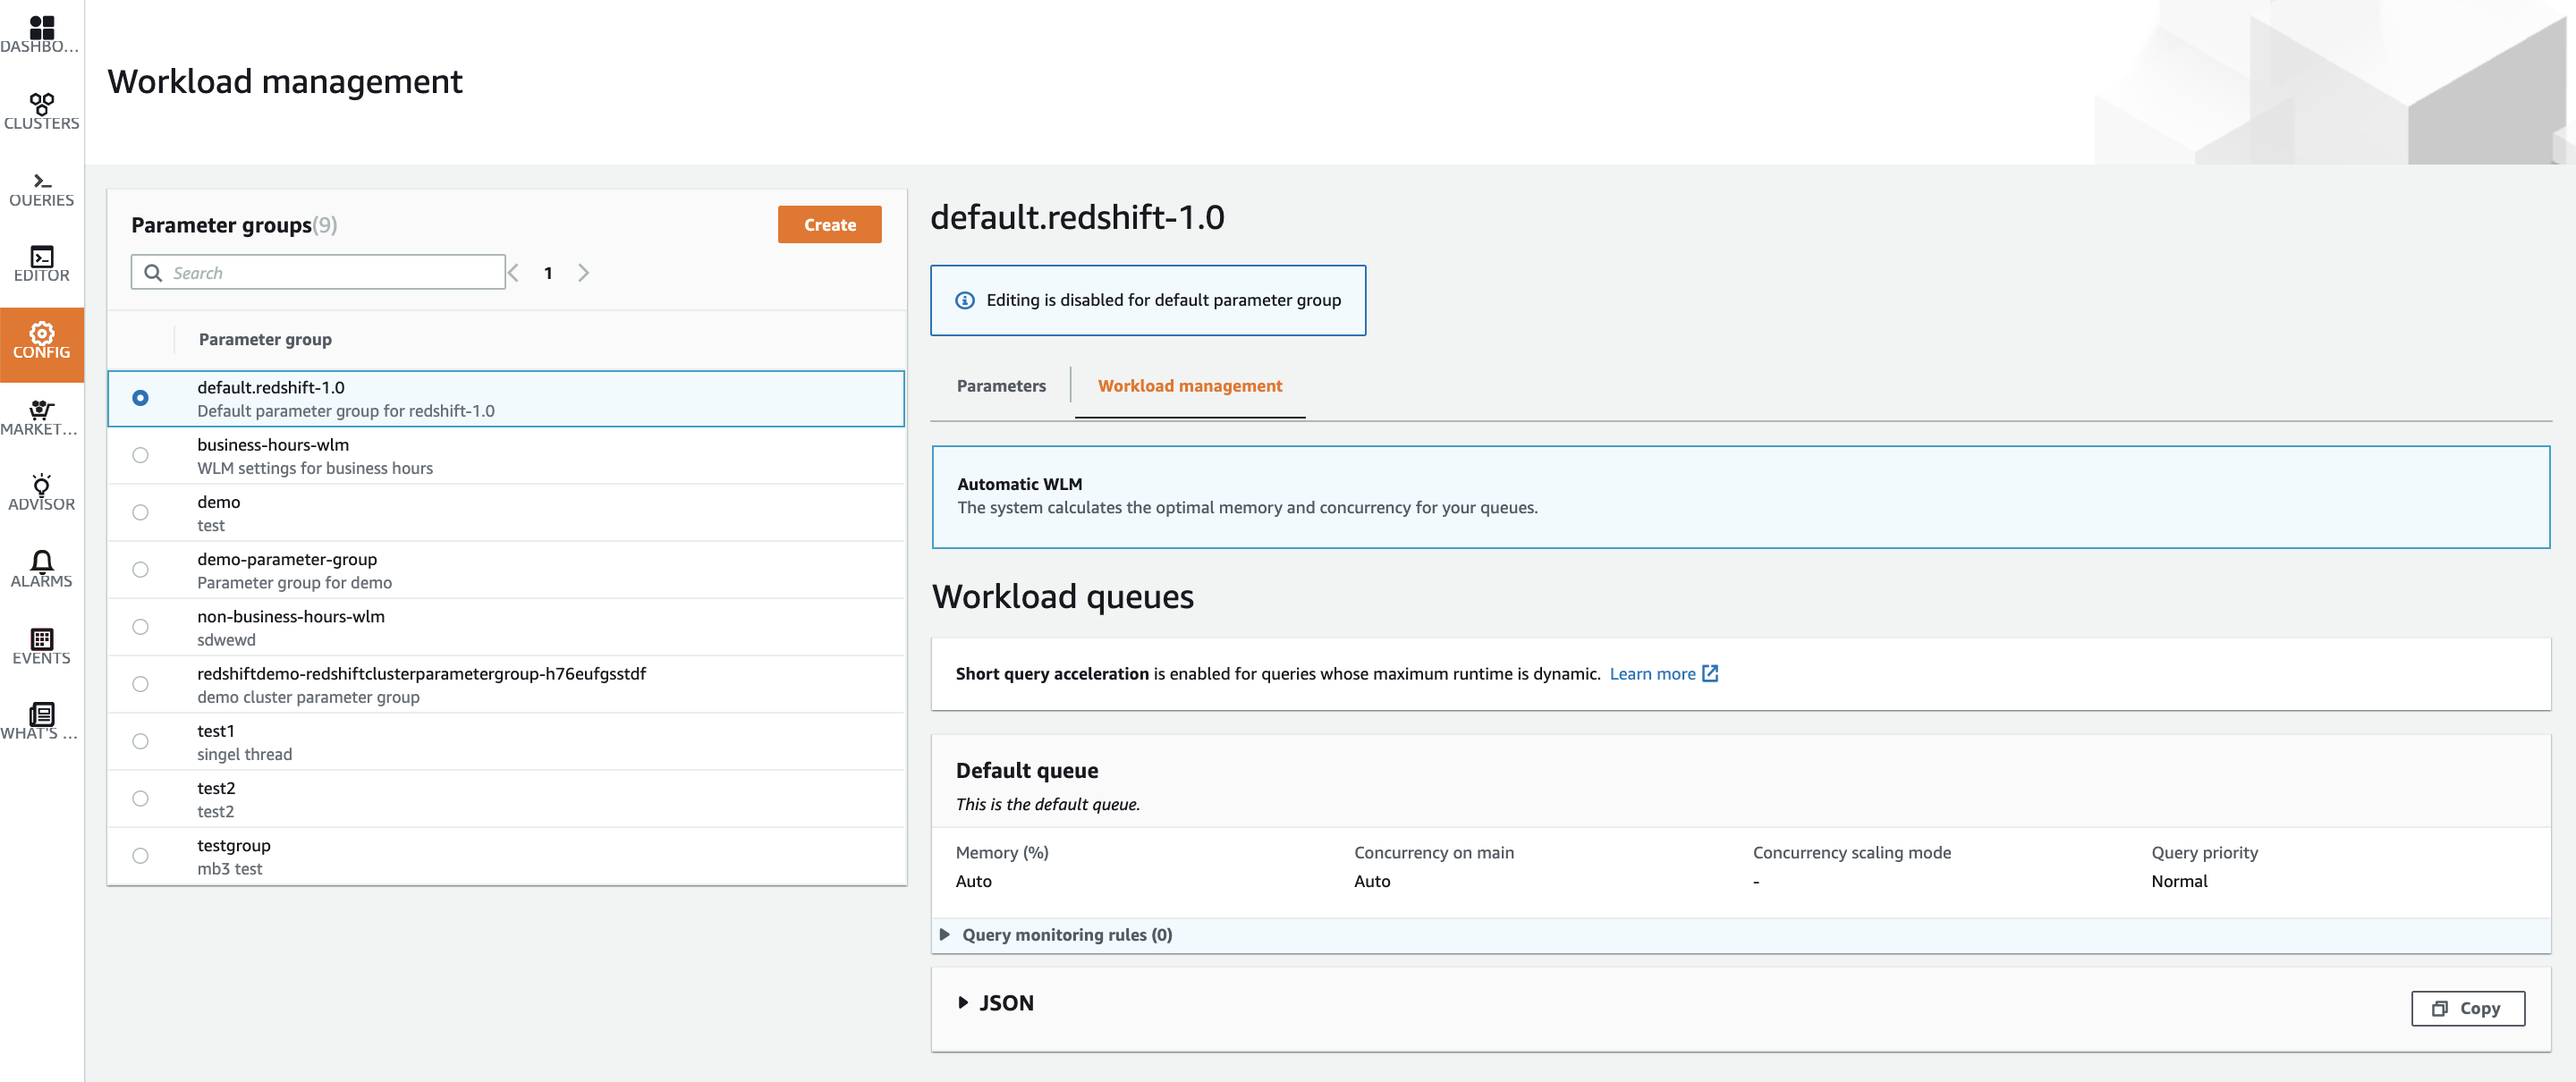Viewport: 2576px width, 1082px height.
Task: Click the Query priority 'Normal' value
Action: pyautogui.click(x=2179, y=881)
